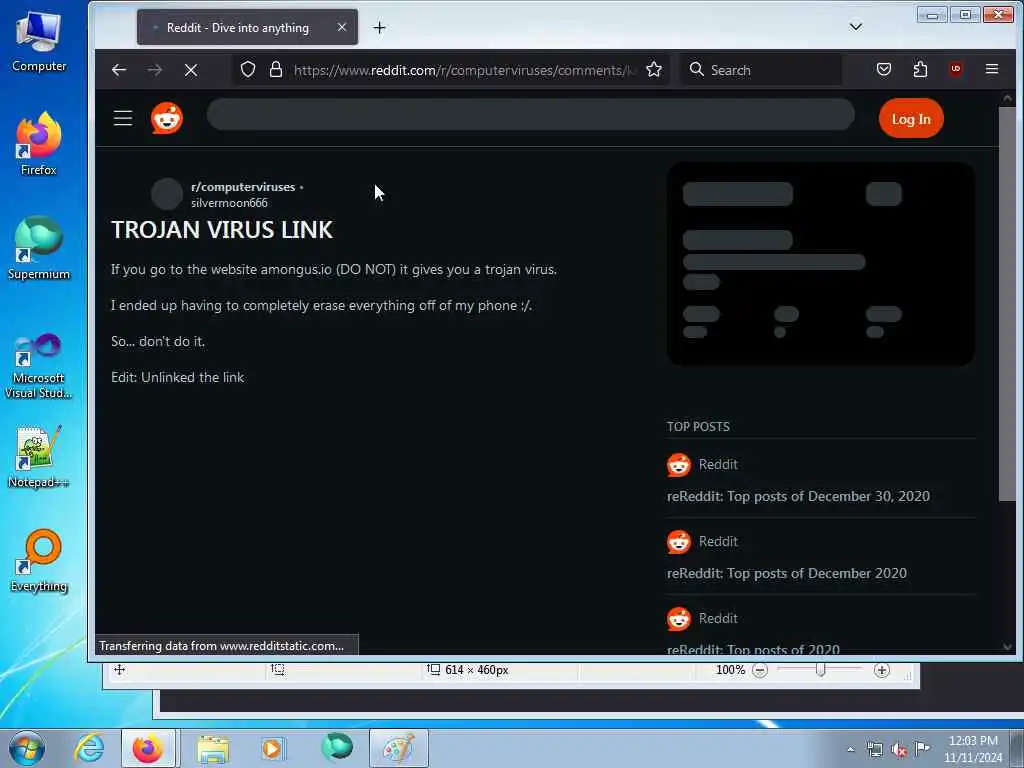
Task: Click the network tray icon
Action: point(874,749)
